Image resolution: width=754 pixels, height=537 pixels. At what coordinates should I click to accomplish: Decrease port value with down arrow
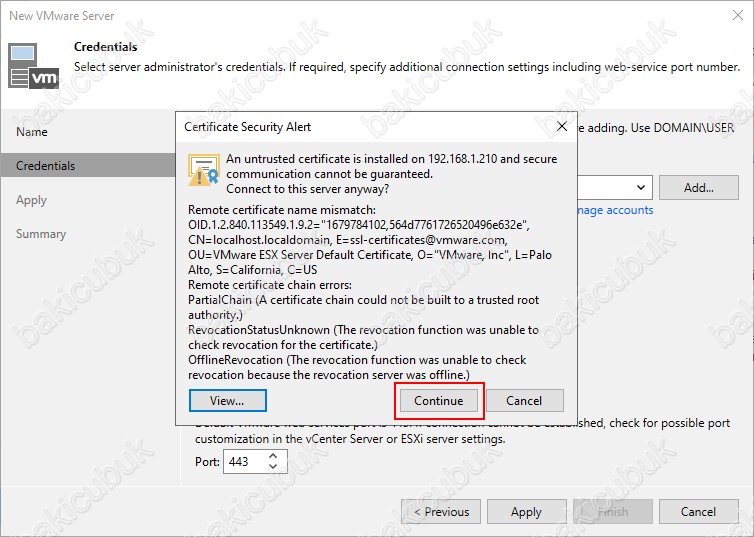click(273, 467)
